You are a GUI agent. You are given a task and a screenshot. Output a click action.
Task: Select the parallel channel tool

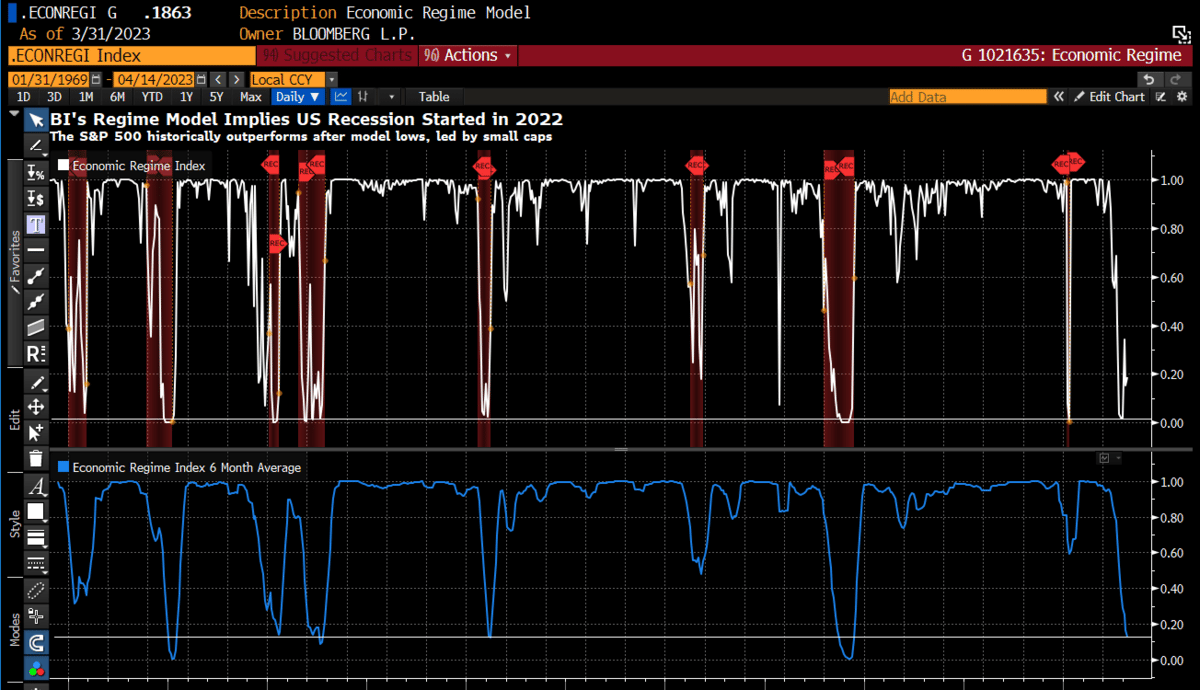(36, 327)
